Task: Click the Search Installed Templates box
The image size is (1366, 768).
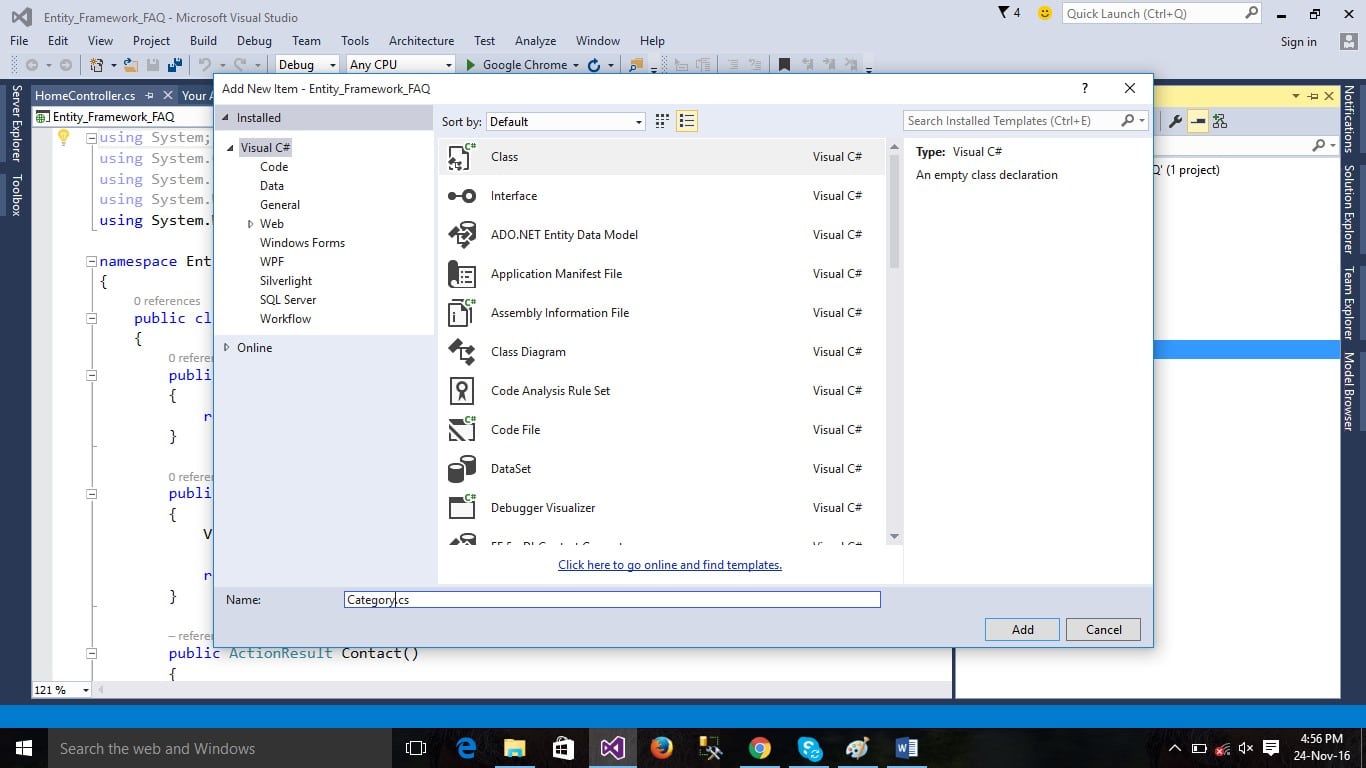Action: tap(1025, 121)
